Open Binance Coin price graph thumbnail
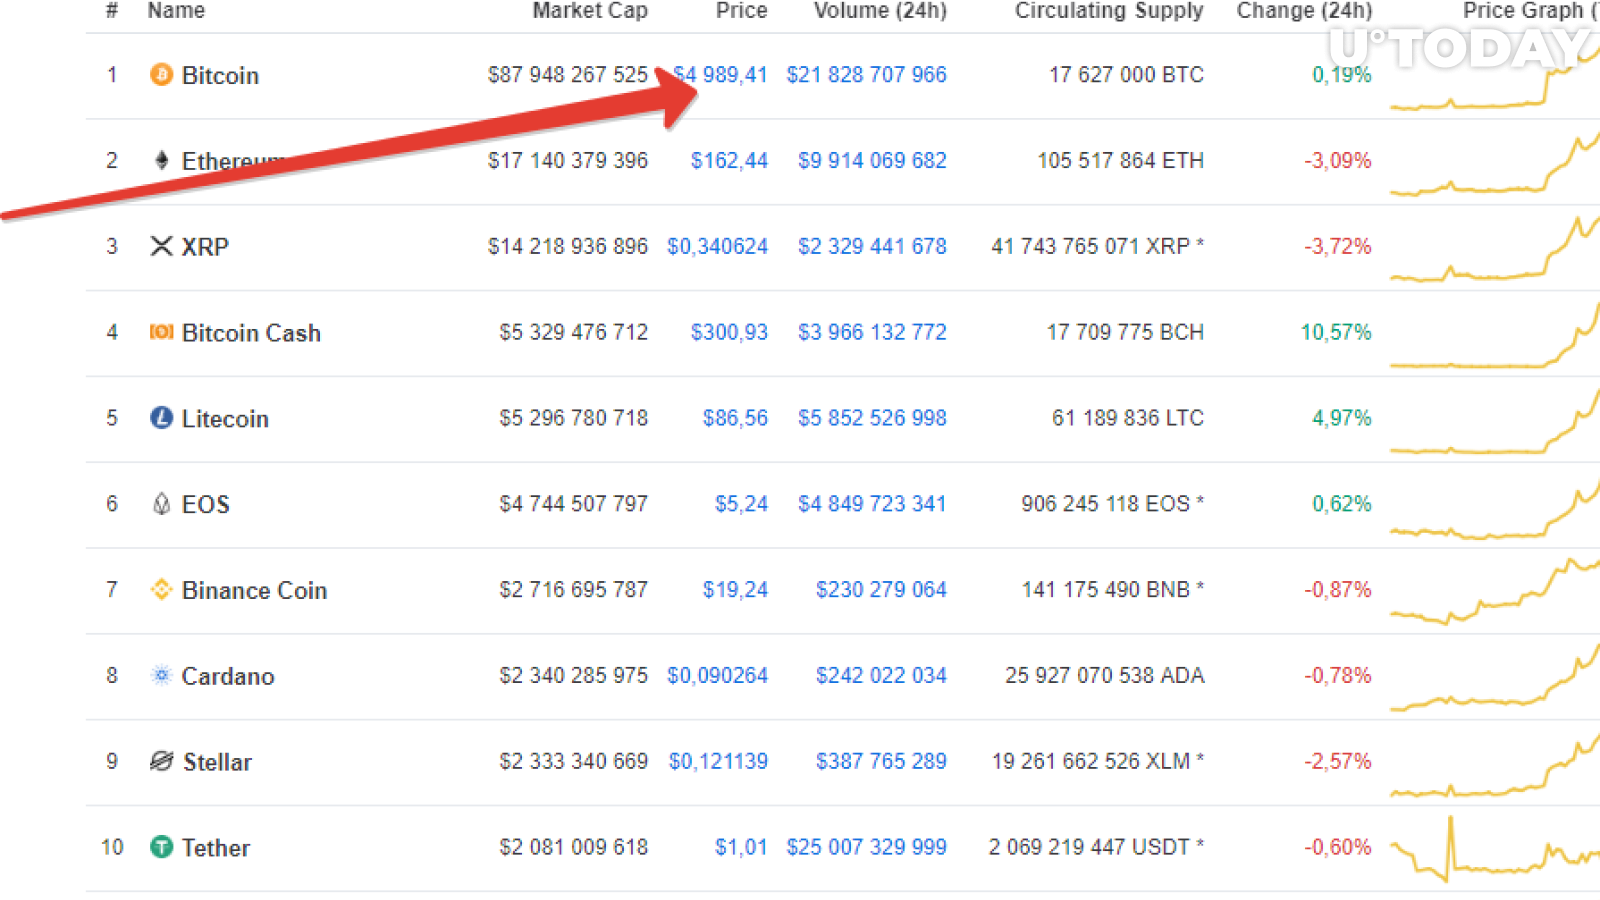Viewport: 1600px width, 900px height. 1495,591
